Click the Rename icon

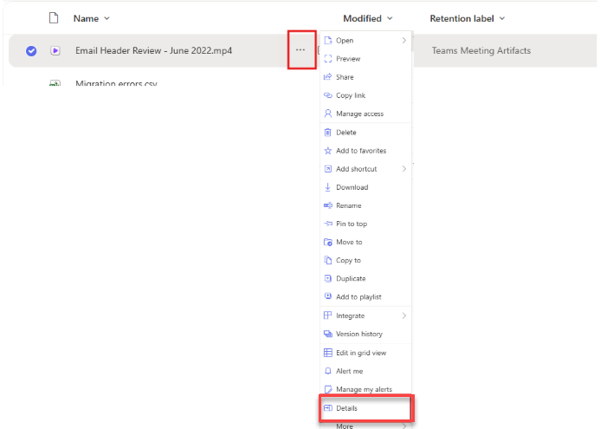point(328,206)
